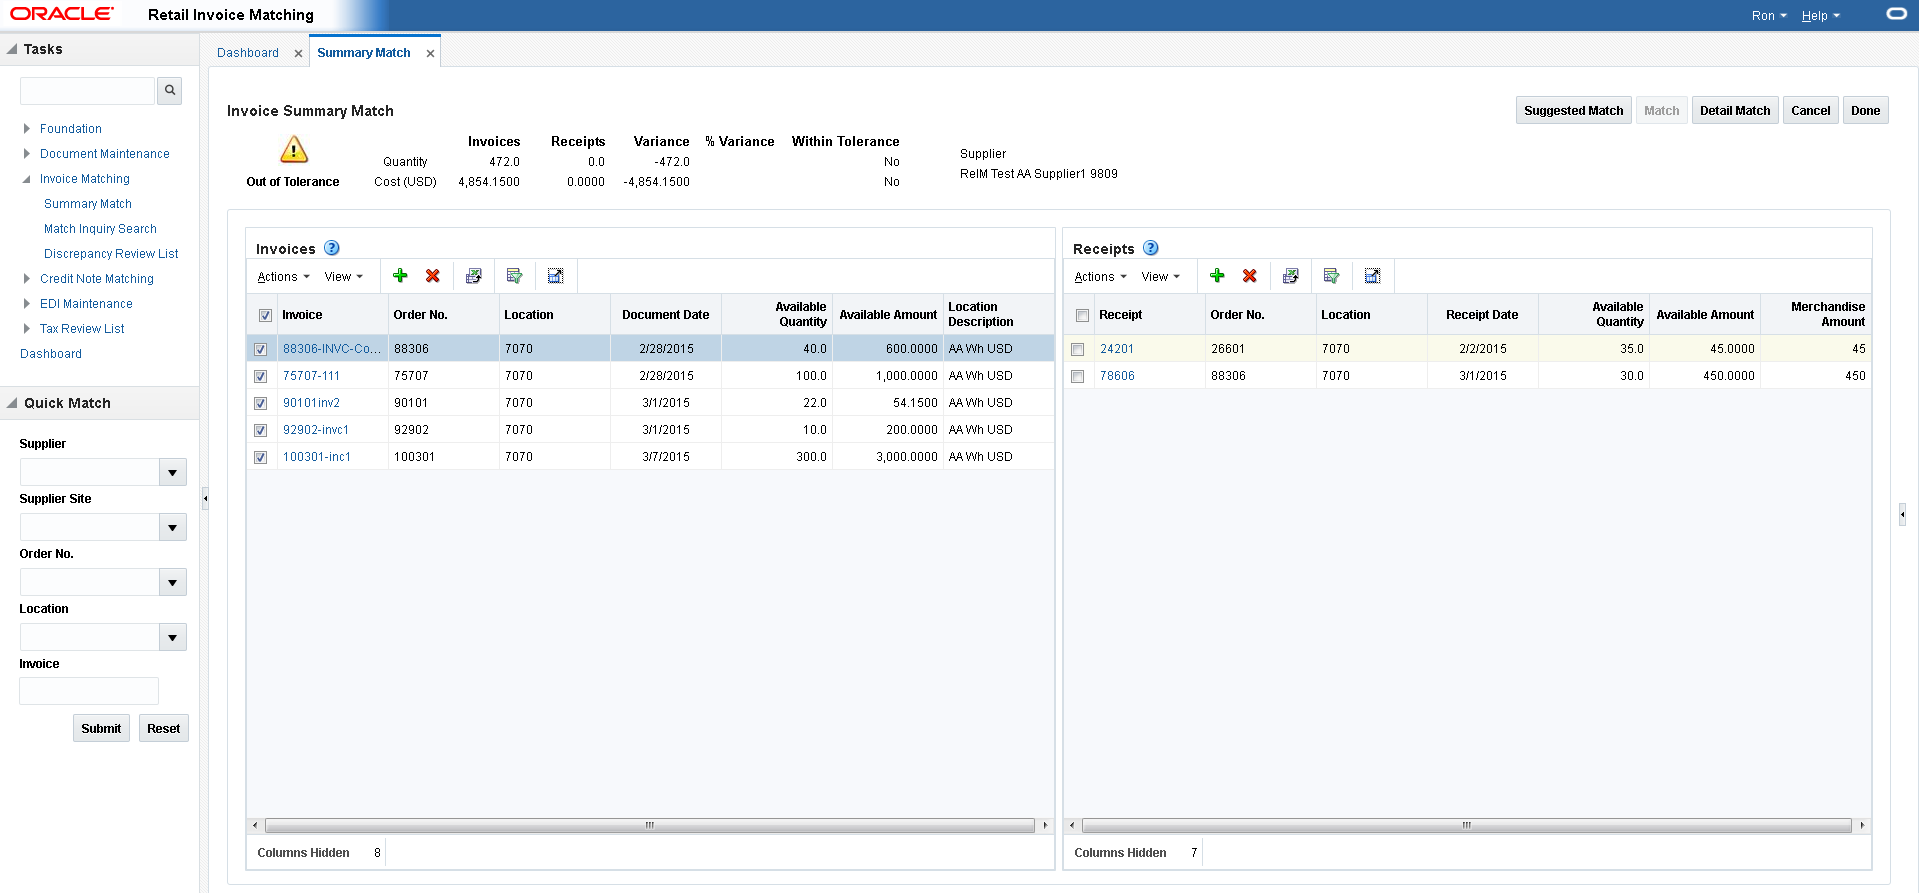The height and width of the screenshot is (893, 1919).
Task: Click Query by Example filter icon in Receipts
Action: [1331, 276]
